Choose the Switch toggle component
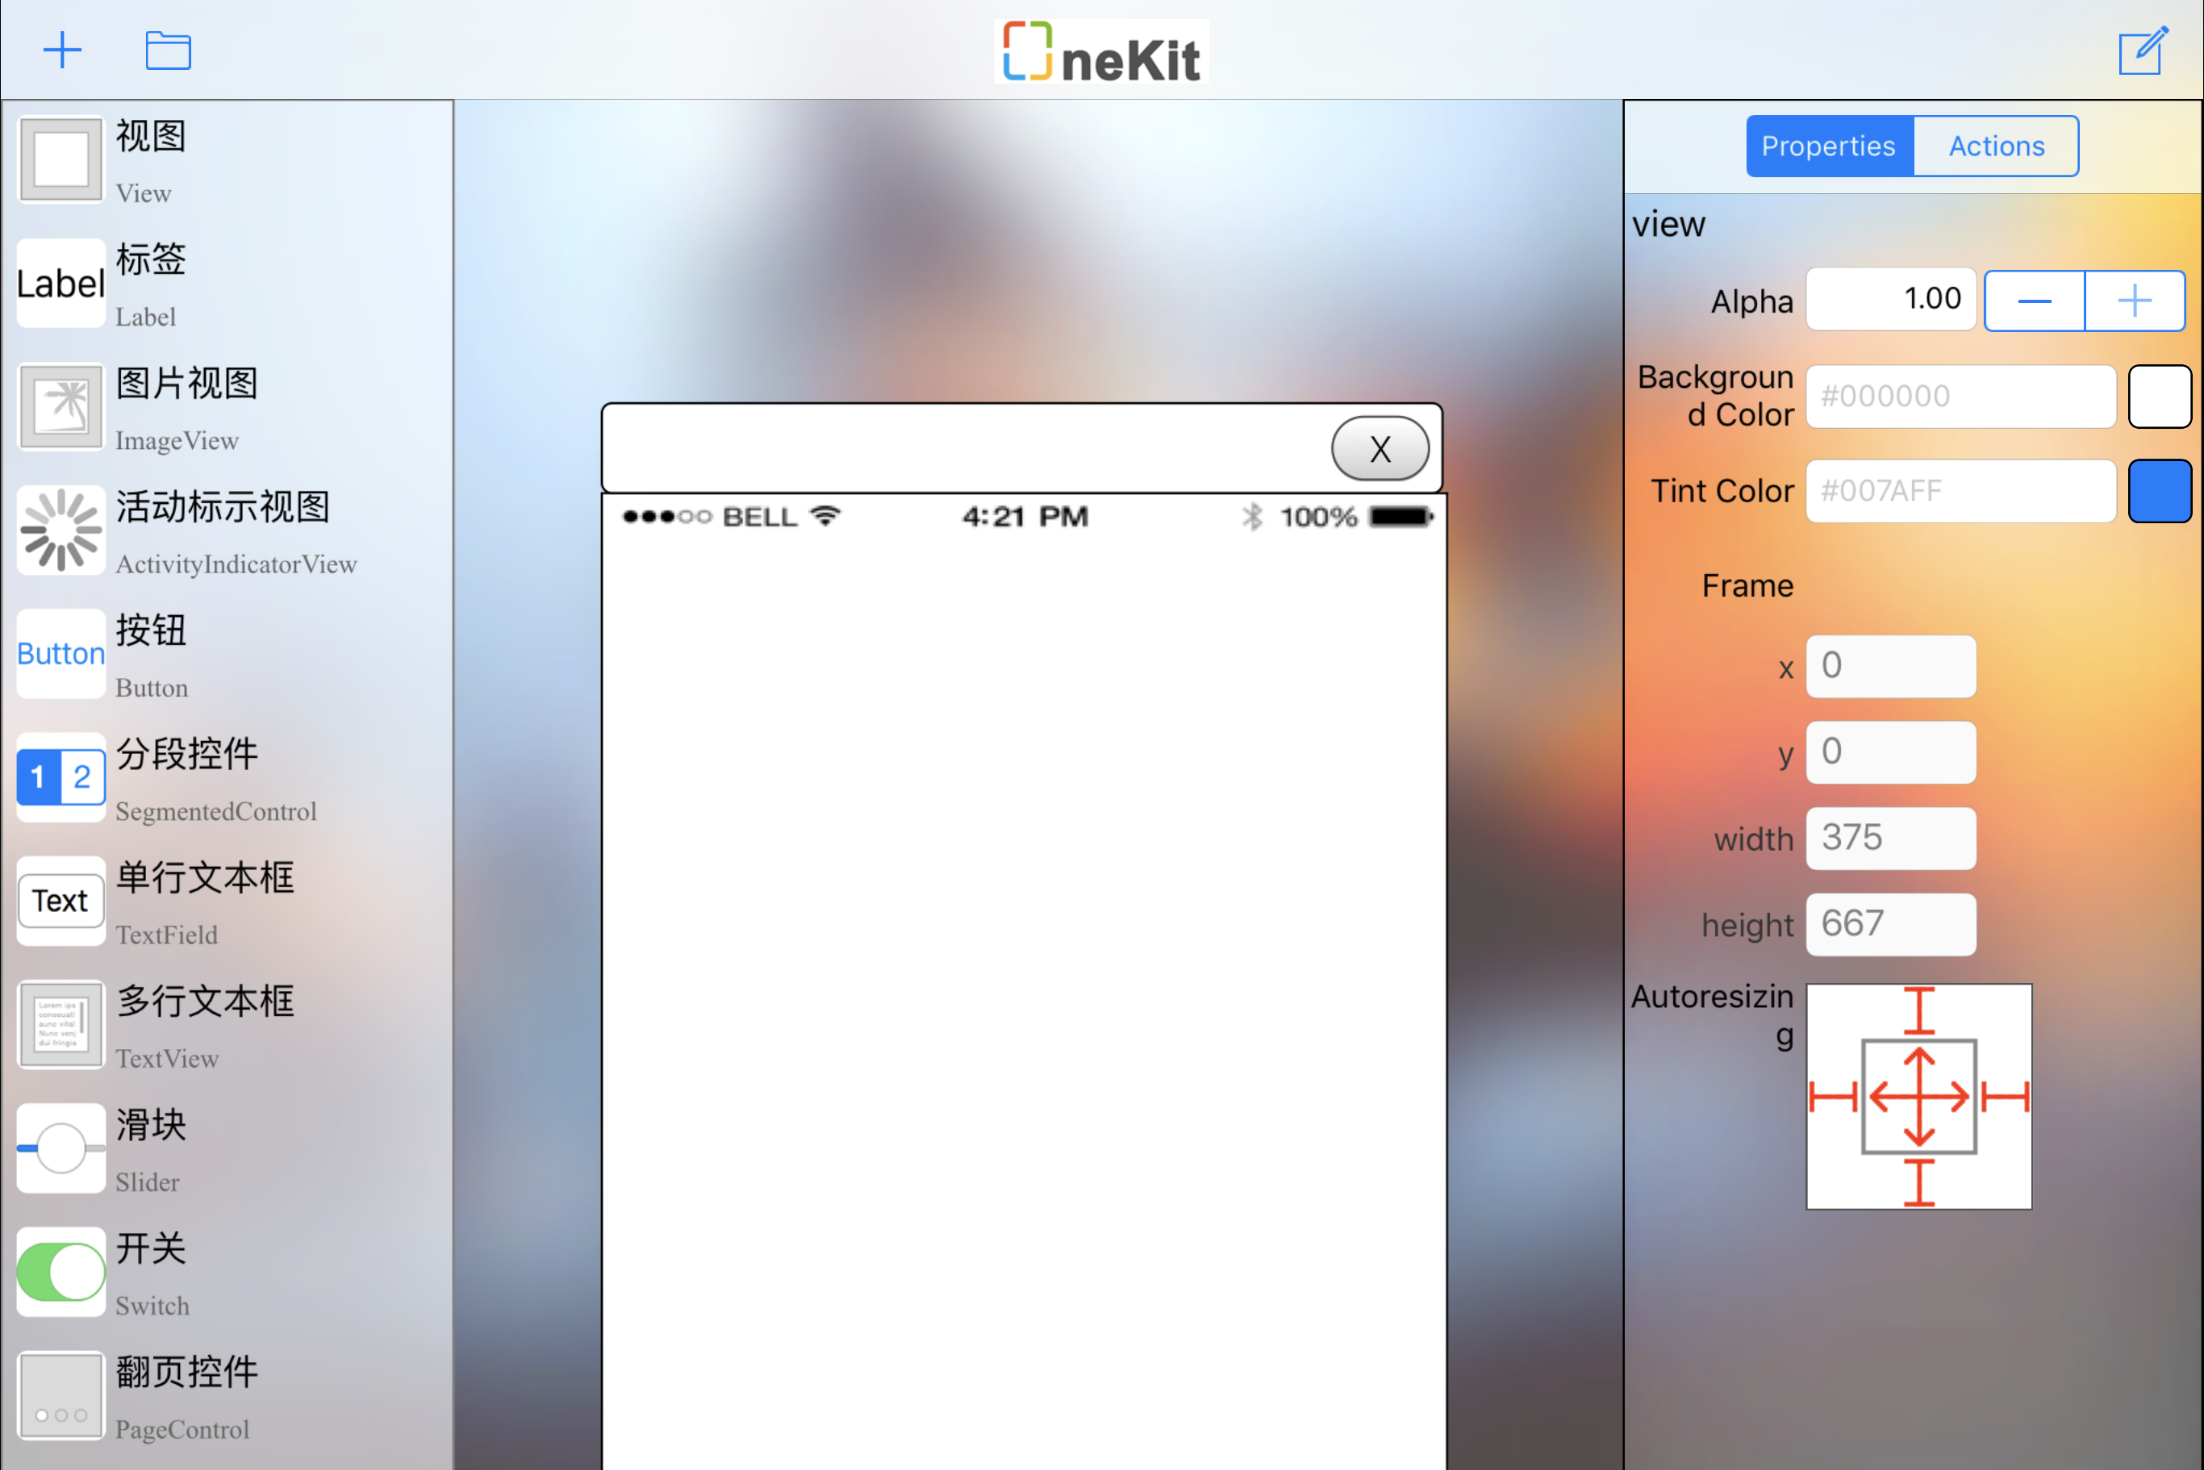2204x1470 pixels. point(61,1272)
